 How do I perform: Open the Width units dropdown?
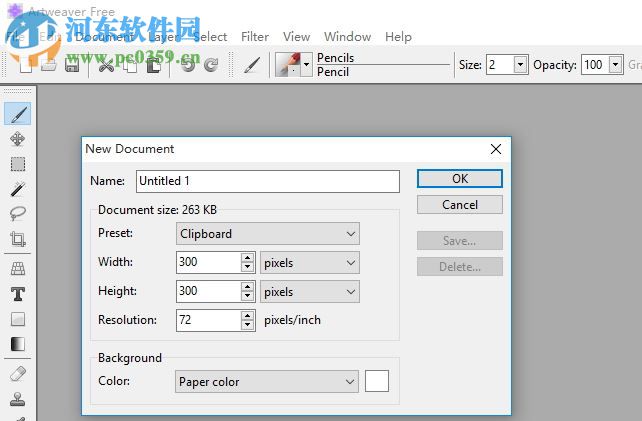310,263
